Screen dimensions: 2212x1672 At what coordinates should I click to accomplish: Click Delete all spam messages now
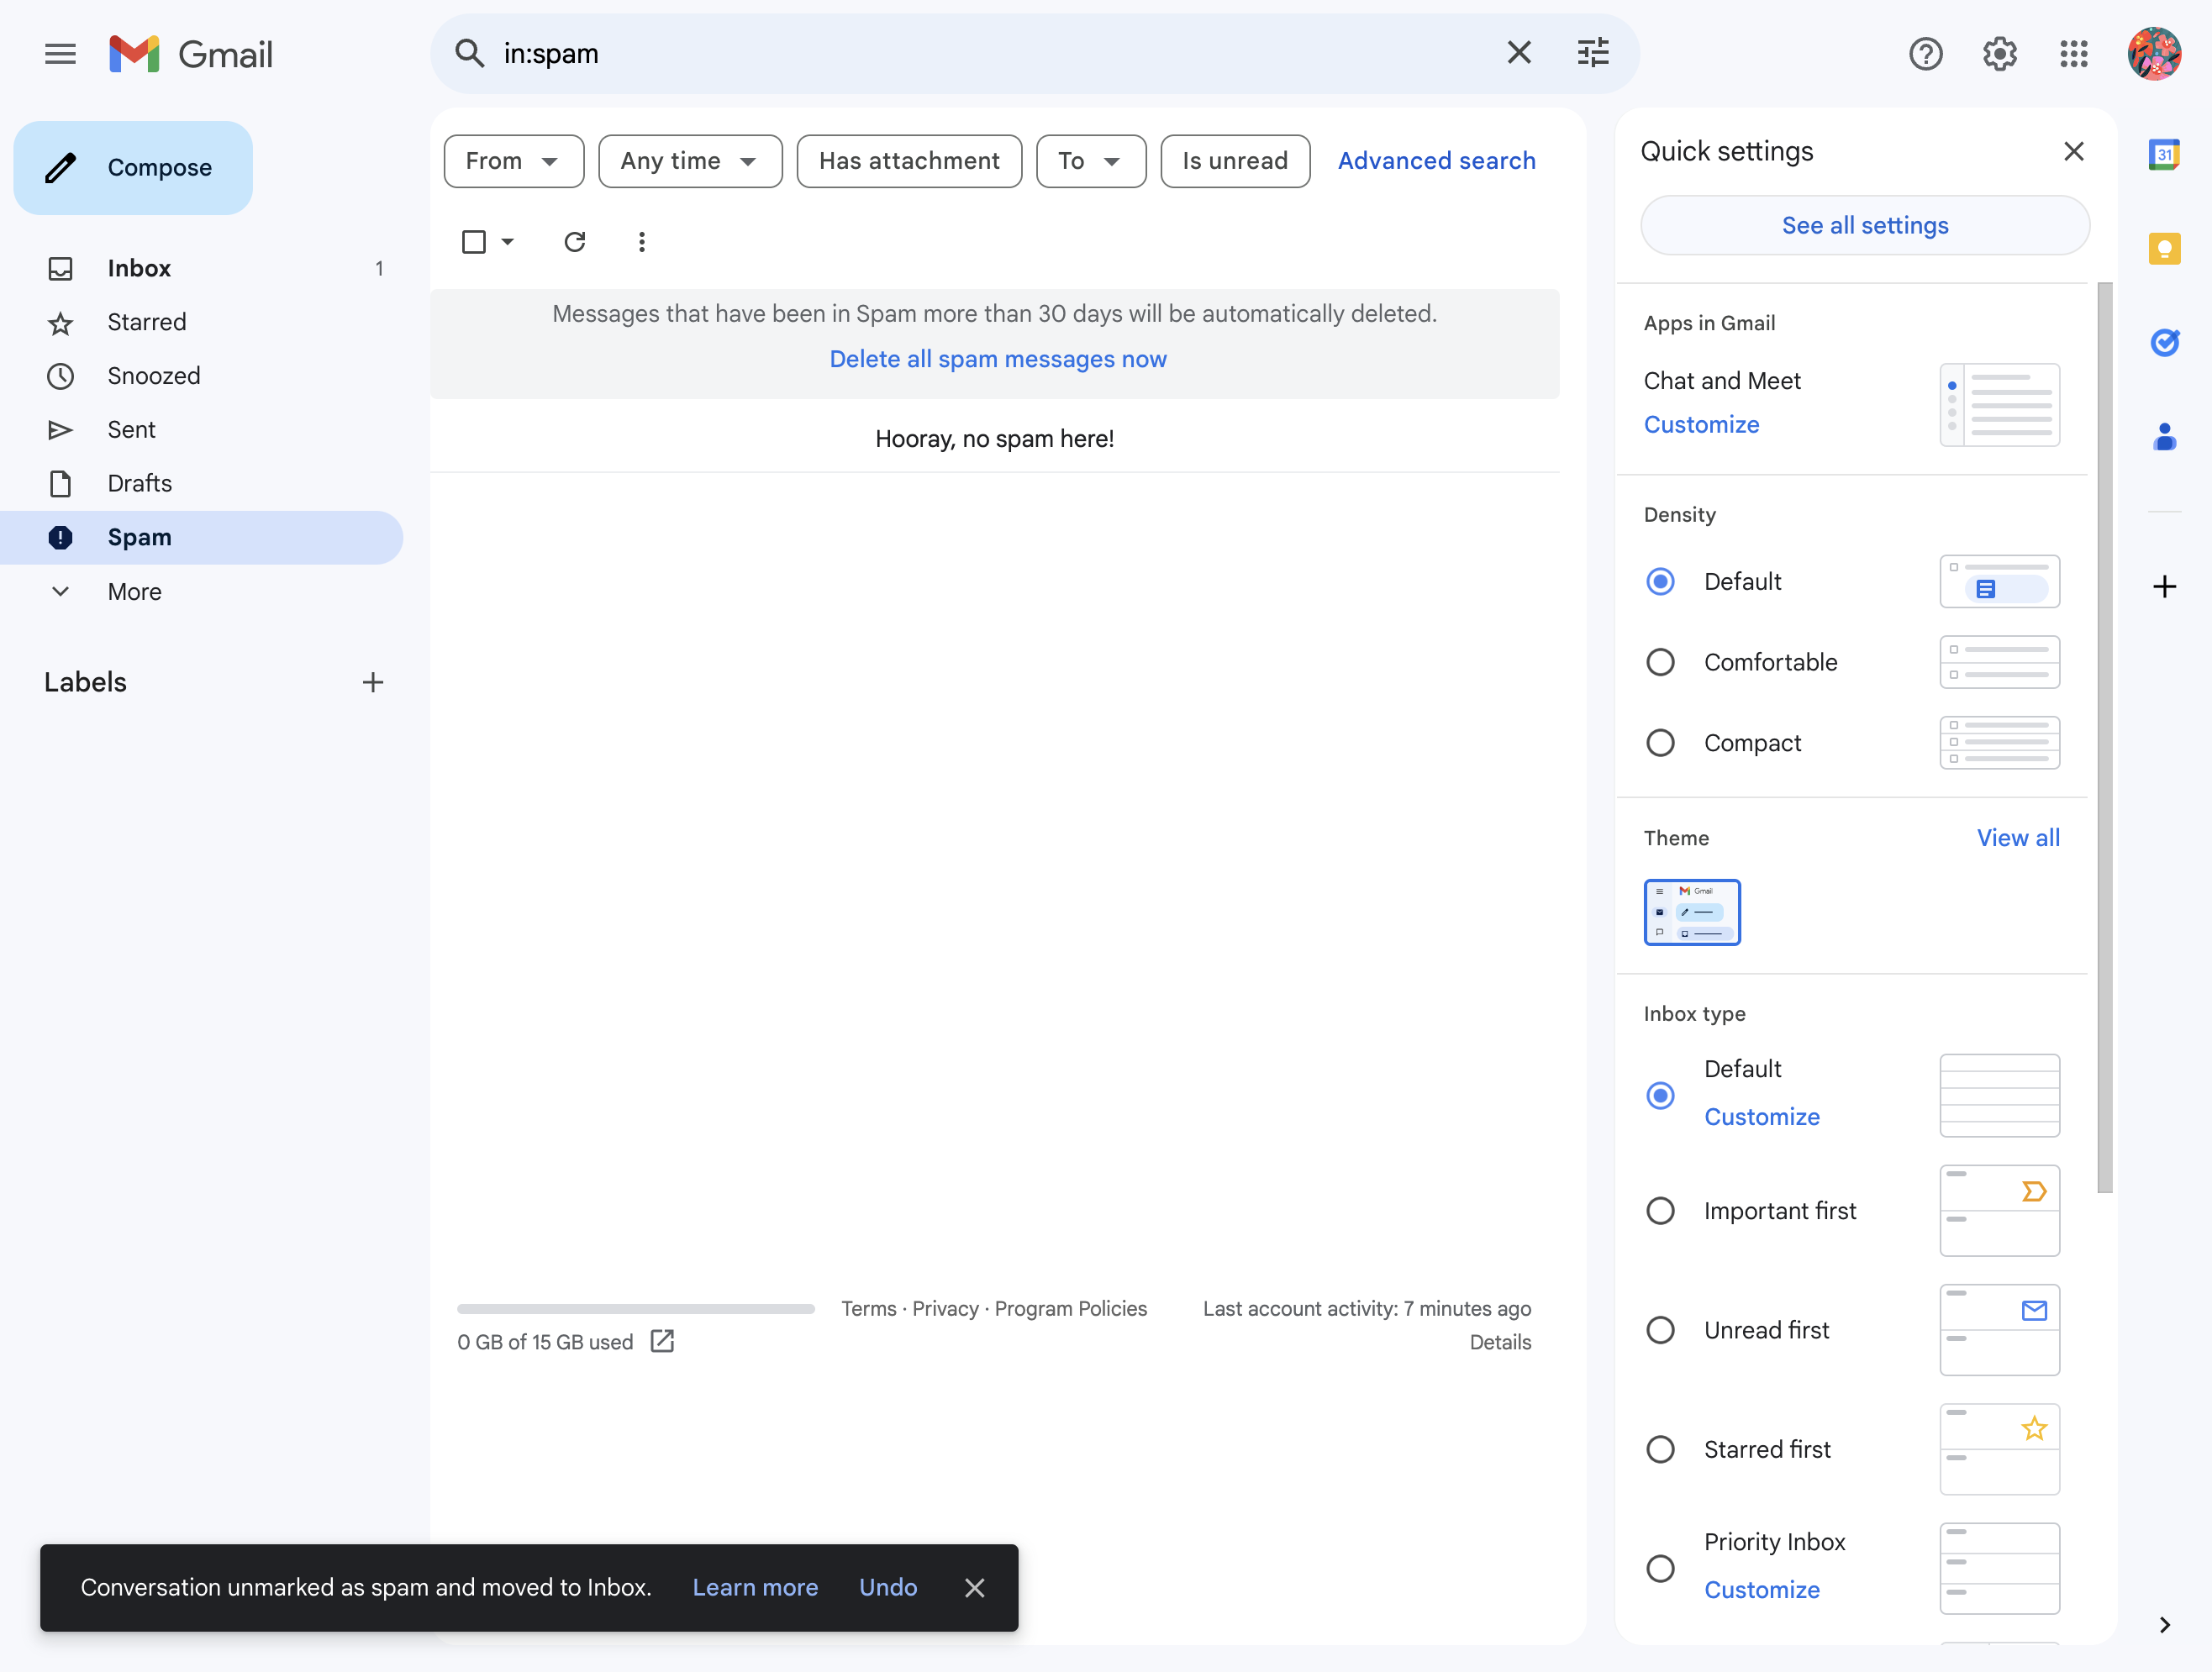click(997, 359)
